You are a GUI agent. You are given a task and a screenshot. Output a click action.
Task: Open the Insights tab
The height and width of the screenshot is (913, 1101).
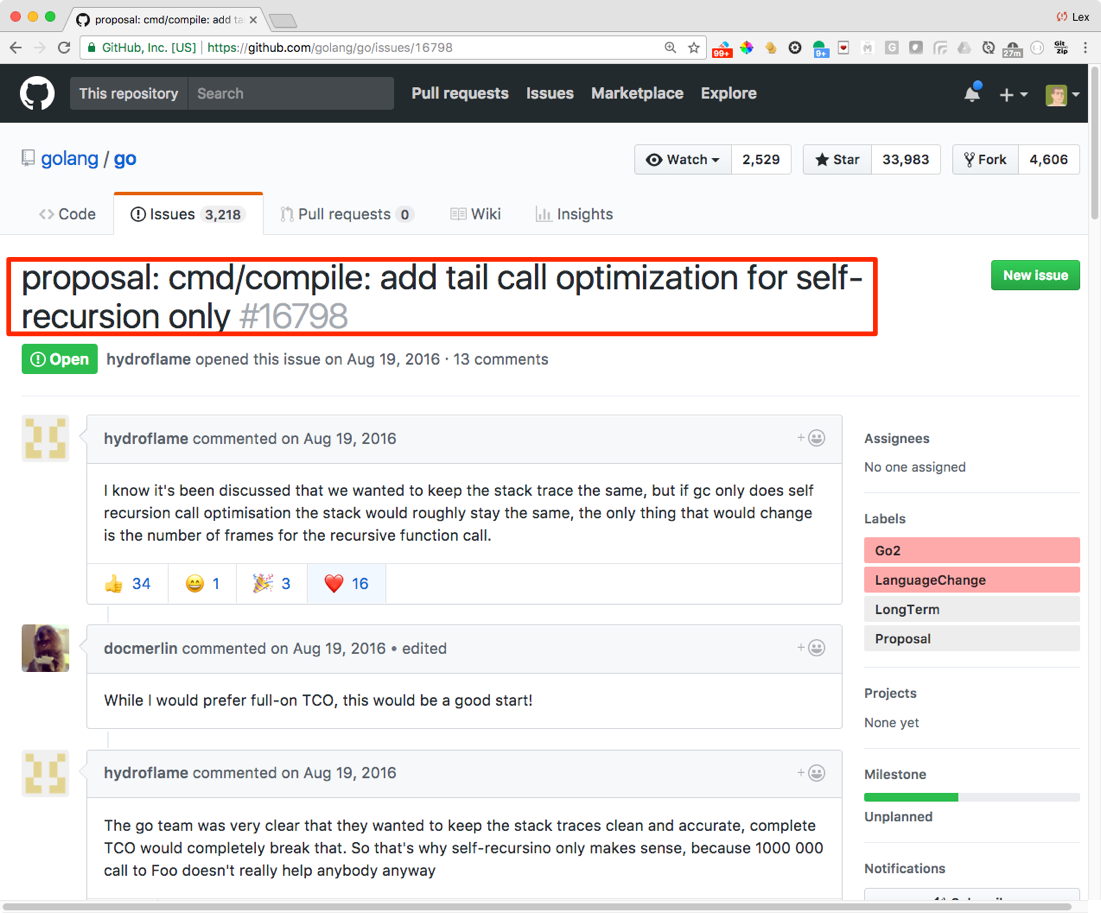pyautogui.click(x=574, y=214)
